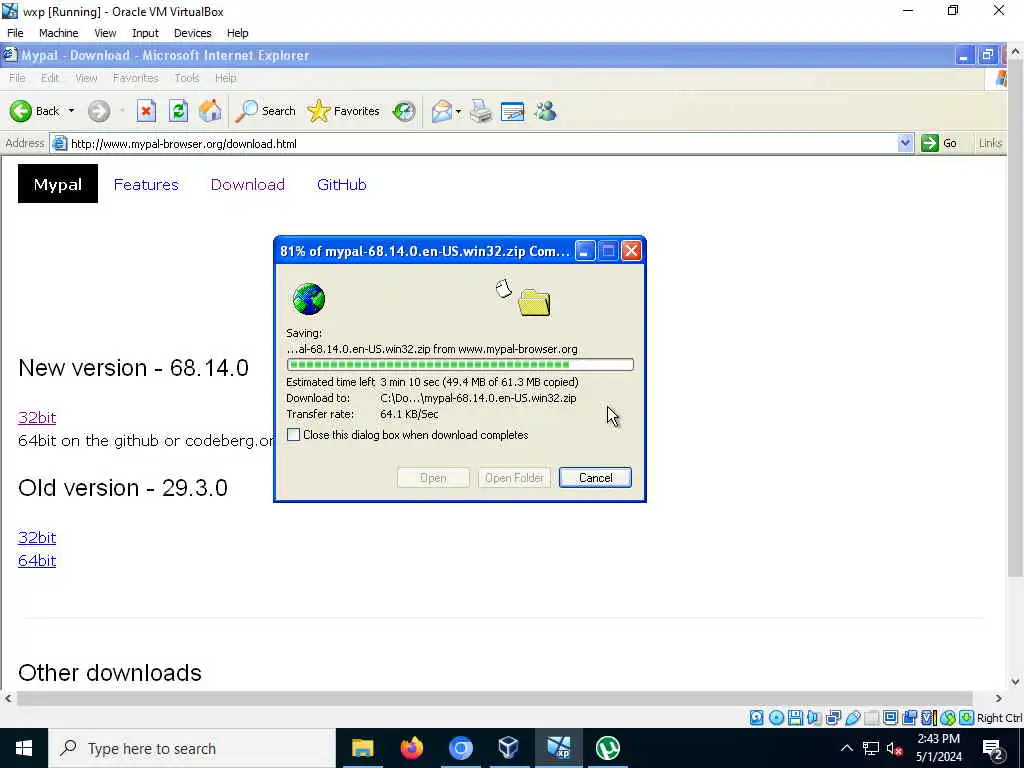
Task: Open the VirtualBox Help menu
Action: pos(238,33)
